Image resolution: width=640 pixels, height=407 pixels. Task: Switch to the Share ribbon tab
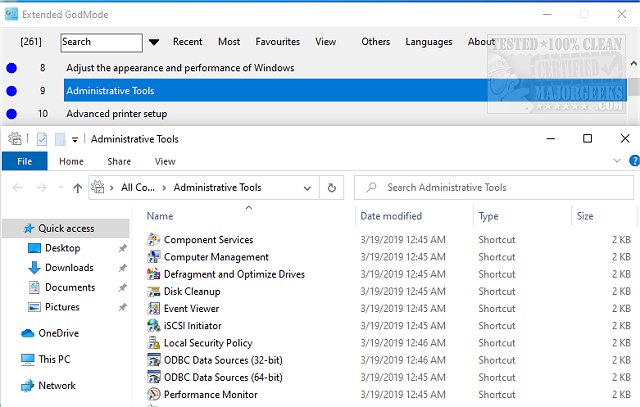pos(119,161)
